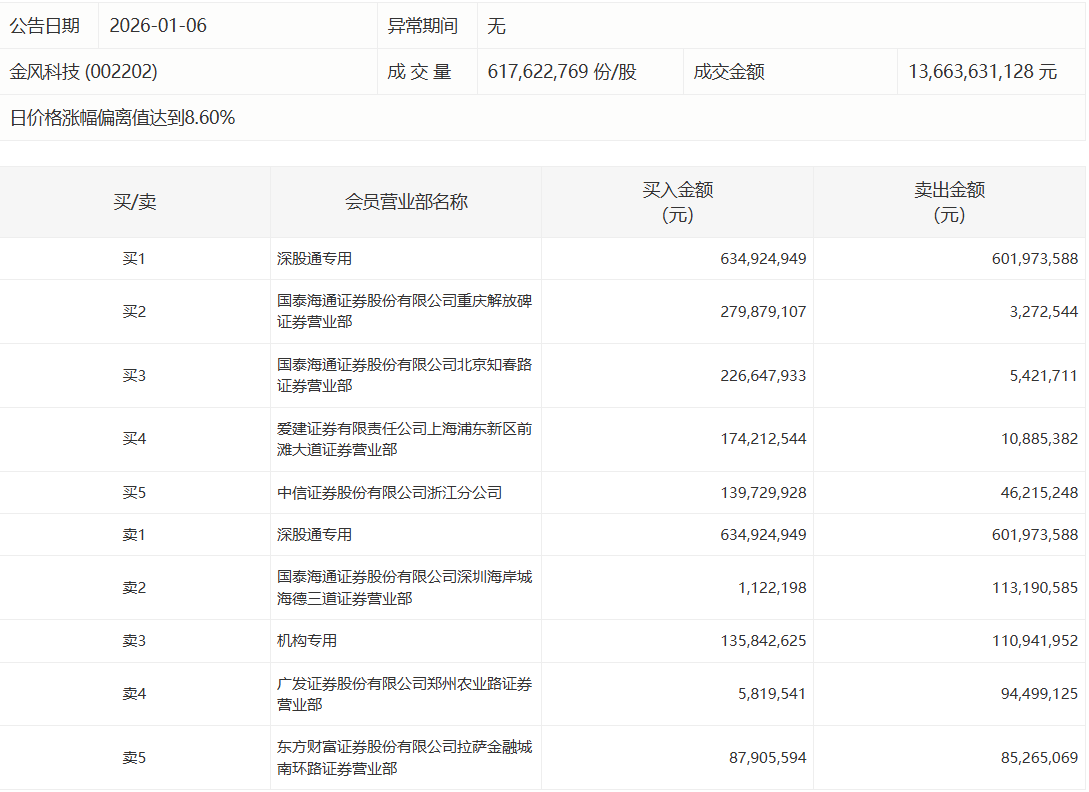The height and width of the screenshot is (792, 1089).
Task: Click the 买4 row label
Action: point(134,438)
